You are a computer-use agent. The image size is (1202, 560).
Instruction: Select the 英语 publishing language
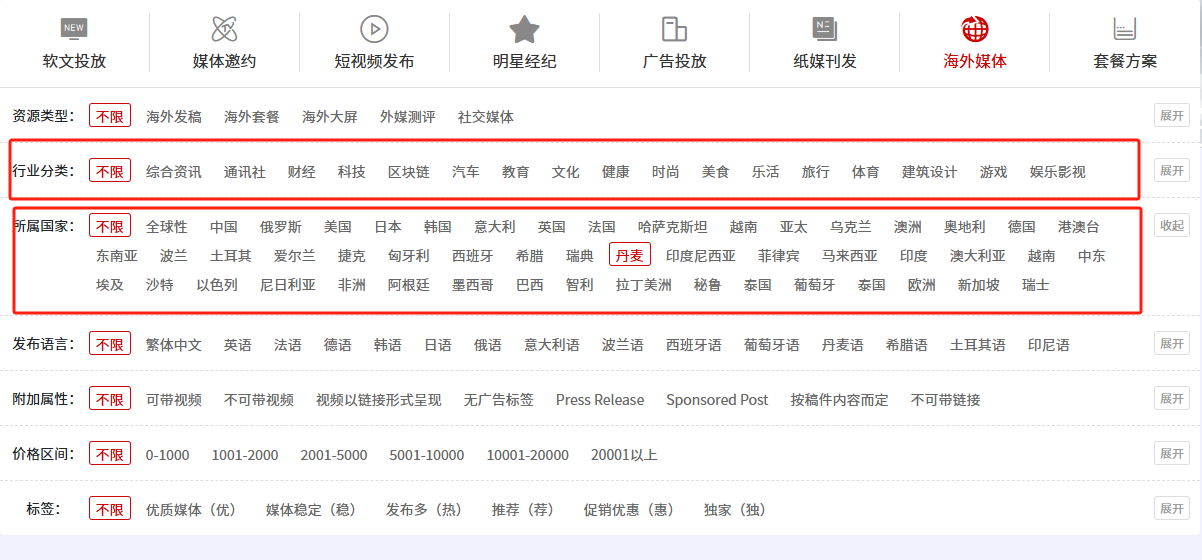tap(238, 345)
